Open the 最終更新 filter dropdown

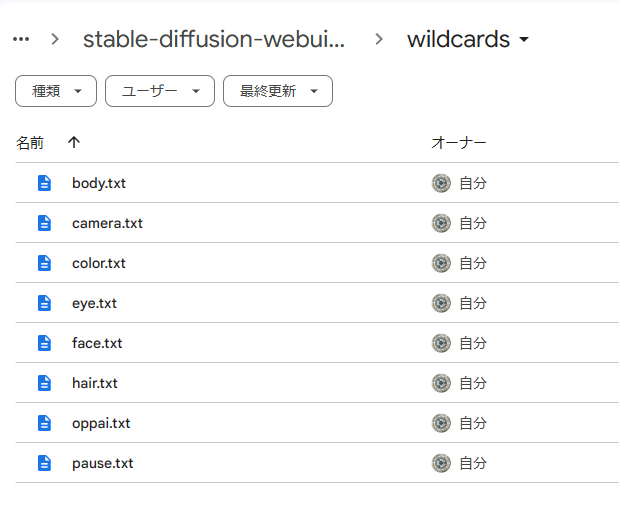(x=277, y=91)
